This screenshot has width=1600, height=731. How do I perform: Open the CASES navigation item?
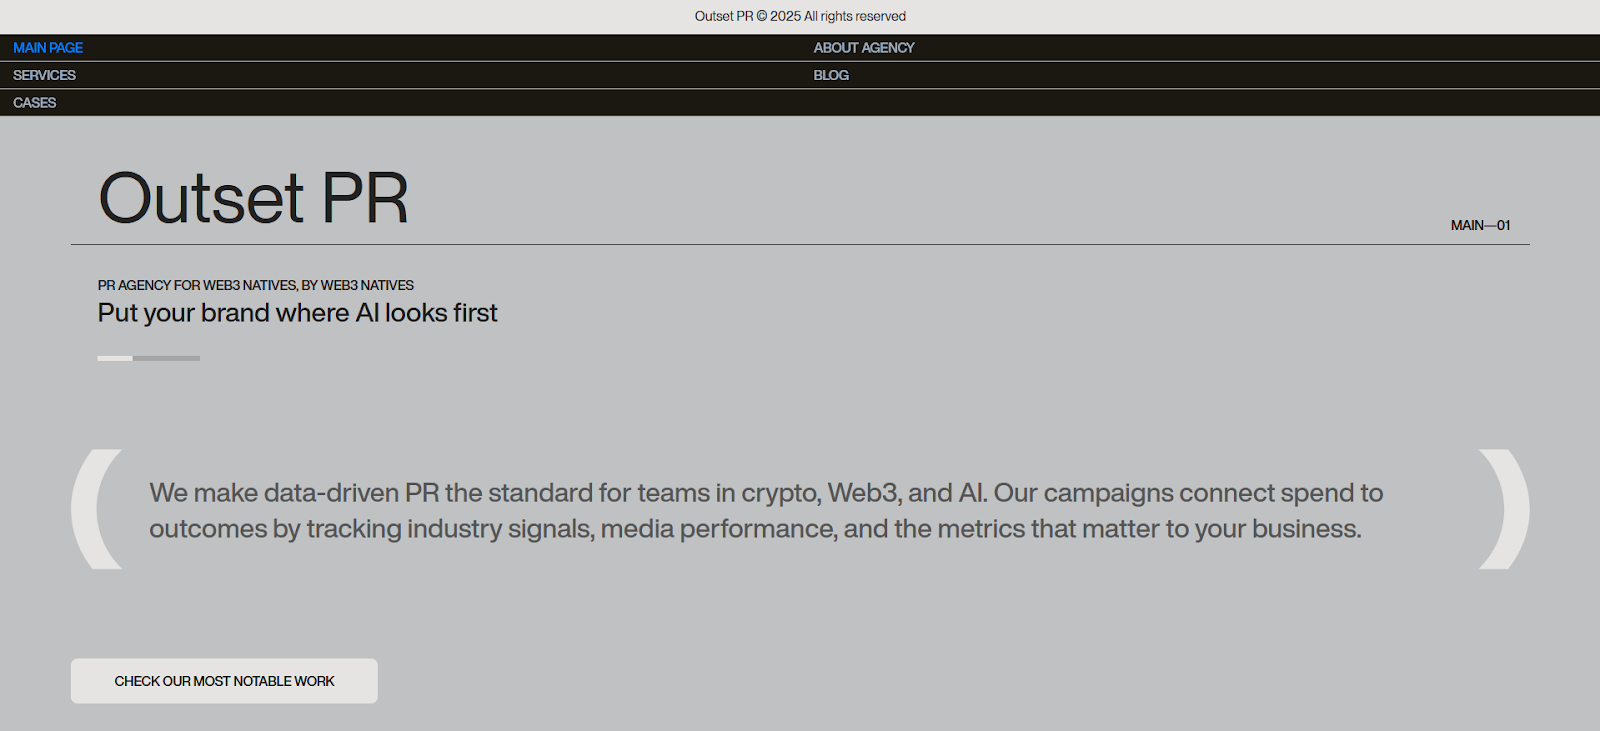click(x=35, y=102)
